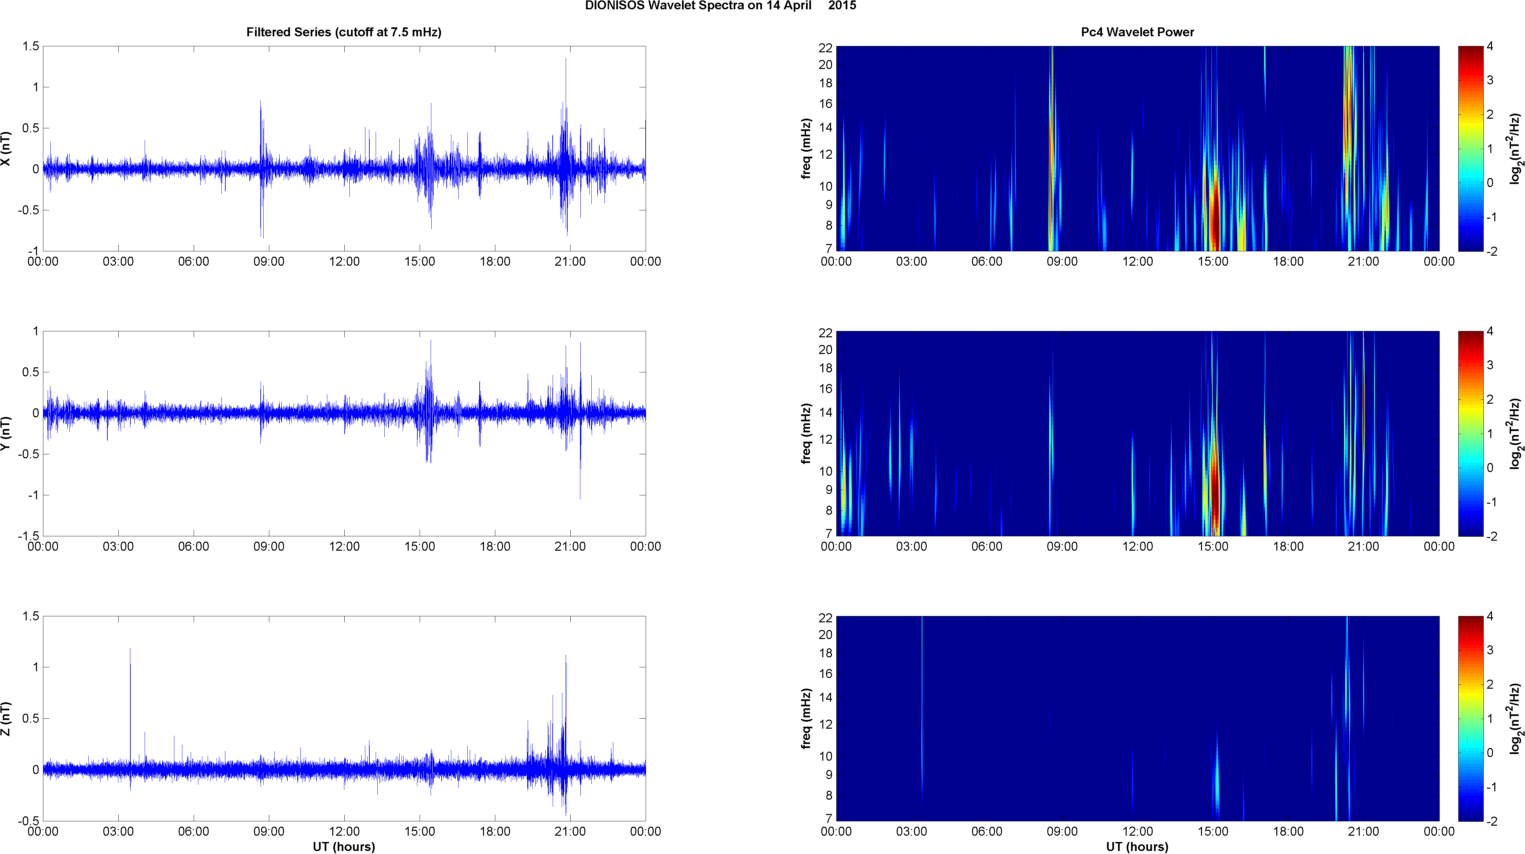The image size is (1525, 854).
Task: Click the X (nT) axis label
Action: click(x=6, y=148)
